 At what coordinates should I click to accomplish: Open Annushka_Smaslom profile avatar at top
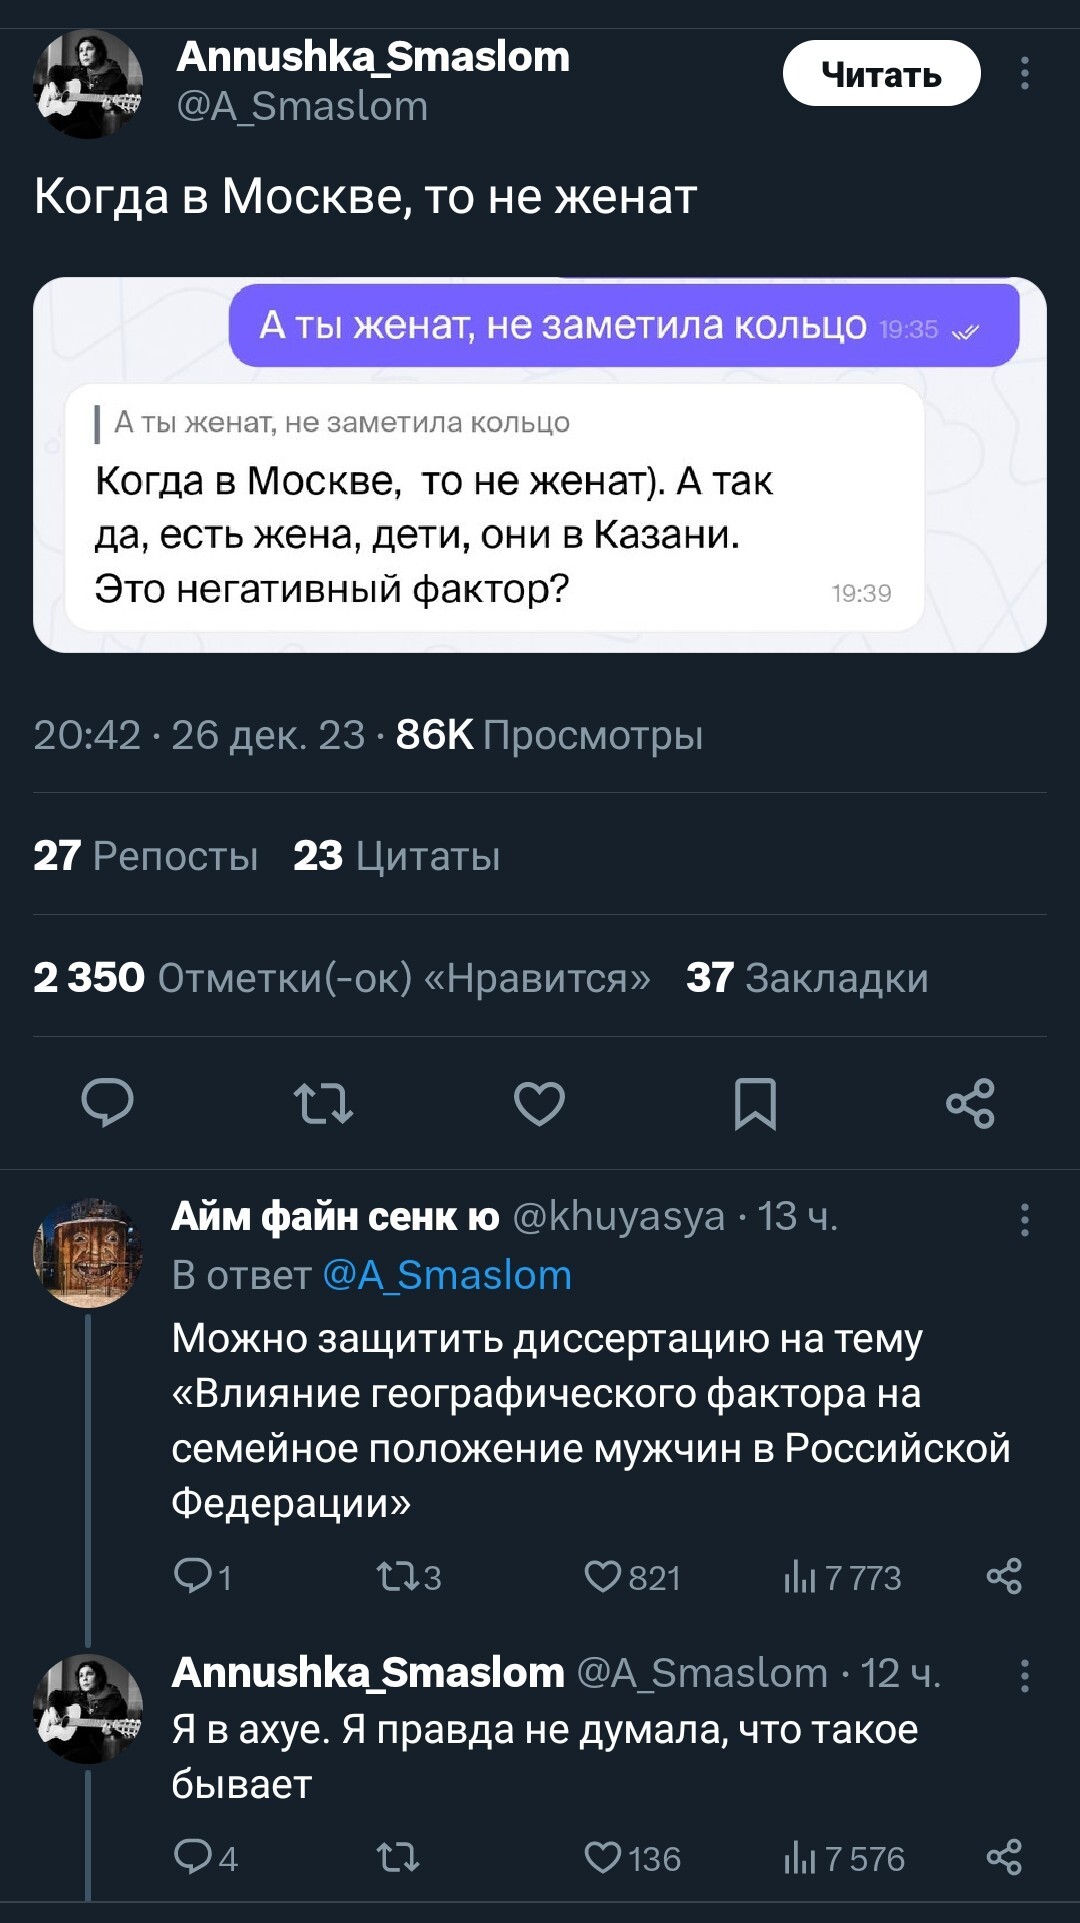click(x=88, y=84)
